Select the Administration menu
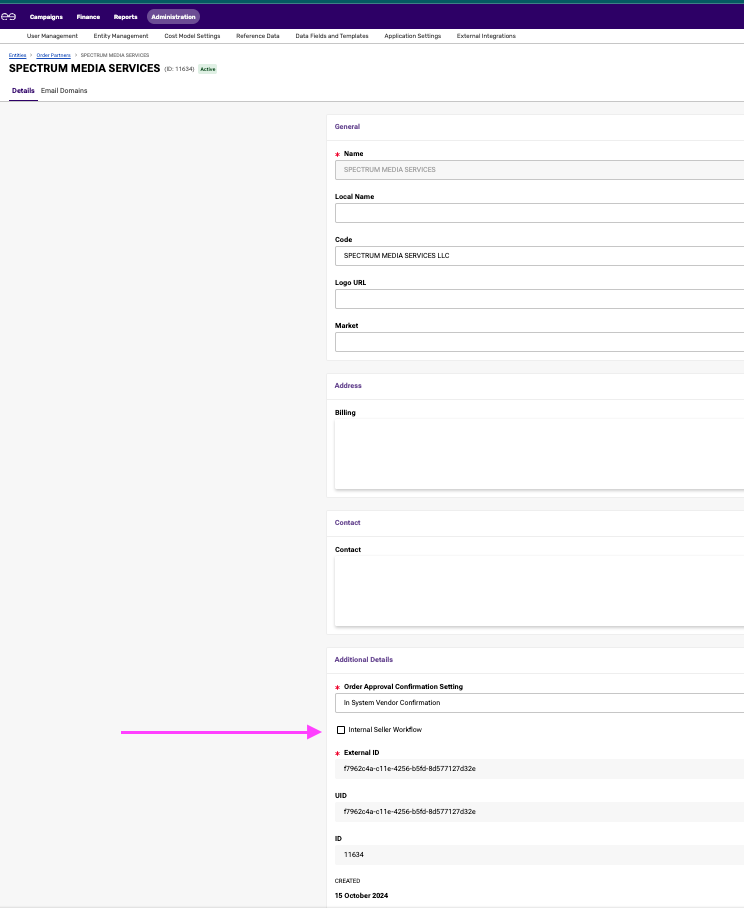The height and width of the screenshot is (918, 744). [x=173, y=17]
